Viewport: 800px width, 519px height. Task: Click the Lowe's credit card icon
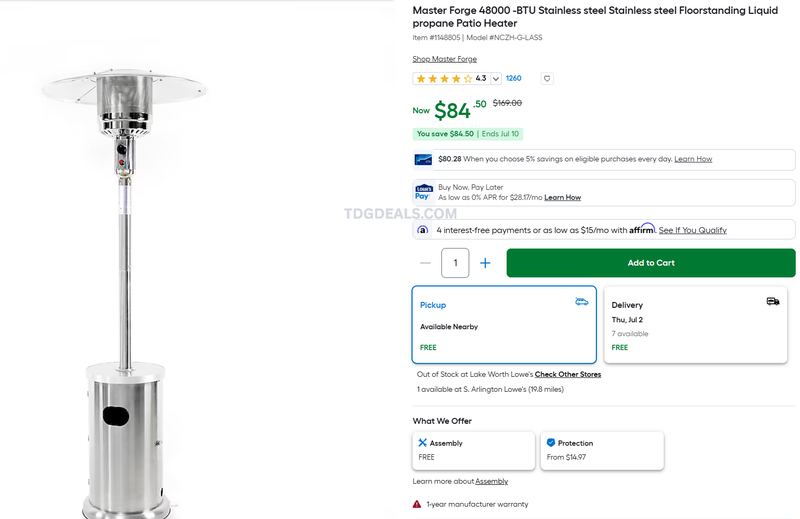(x=423, y=160)
